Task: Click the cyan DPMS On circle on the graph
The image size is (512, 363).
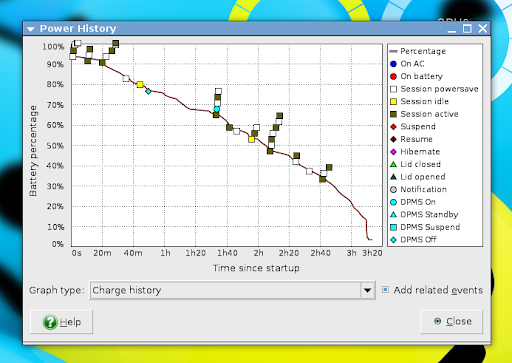Action: click(217, 109)
